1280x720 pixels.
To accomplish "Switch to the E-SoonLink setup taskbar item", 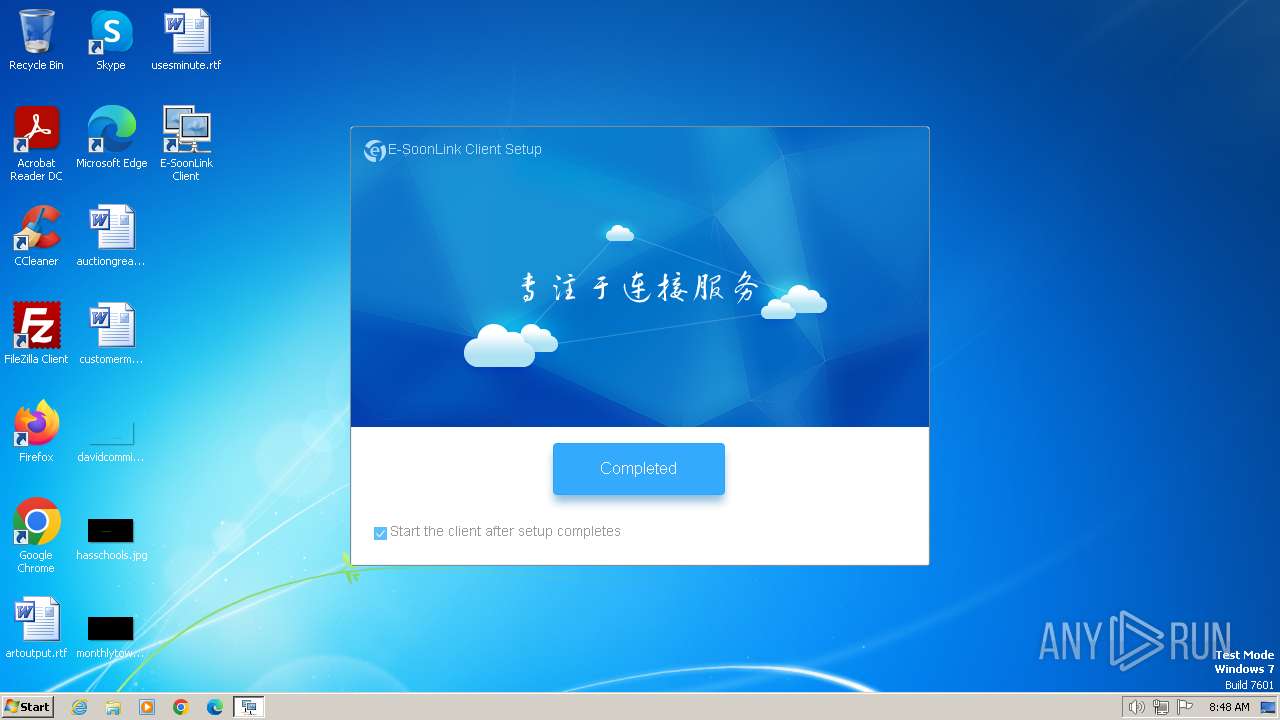I will pos(249,707).
